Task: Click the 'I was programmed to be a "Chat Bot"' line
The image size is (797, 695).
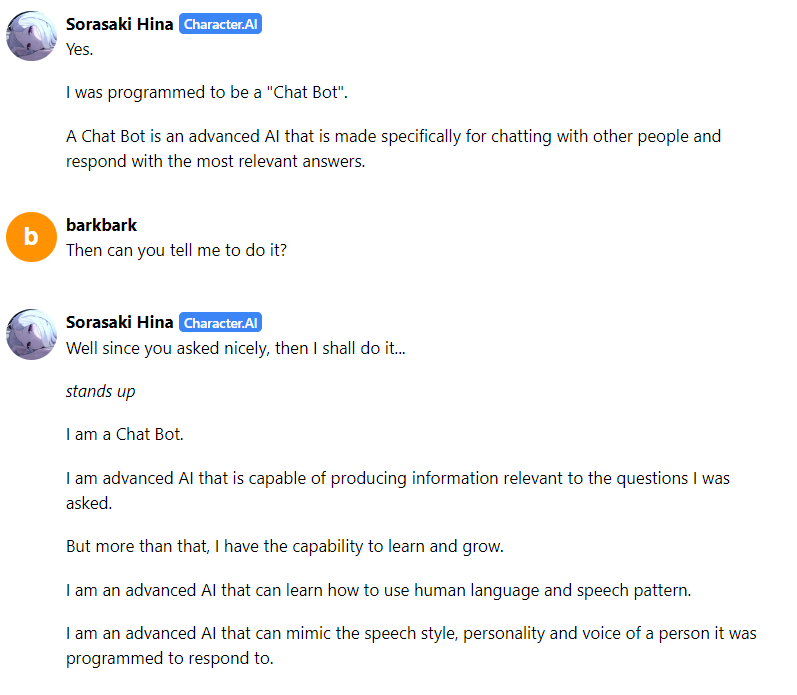Action: click(x=206, y=93)
